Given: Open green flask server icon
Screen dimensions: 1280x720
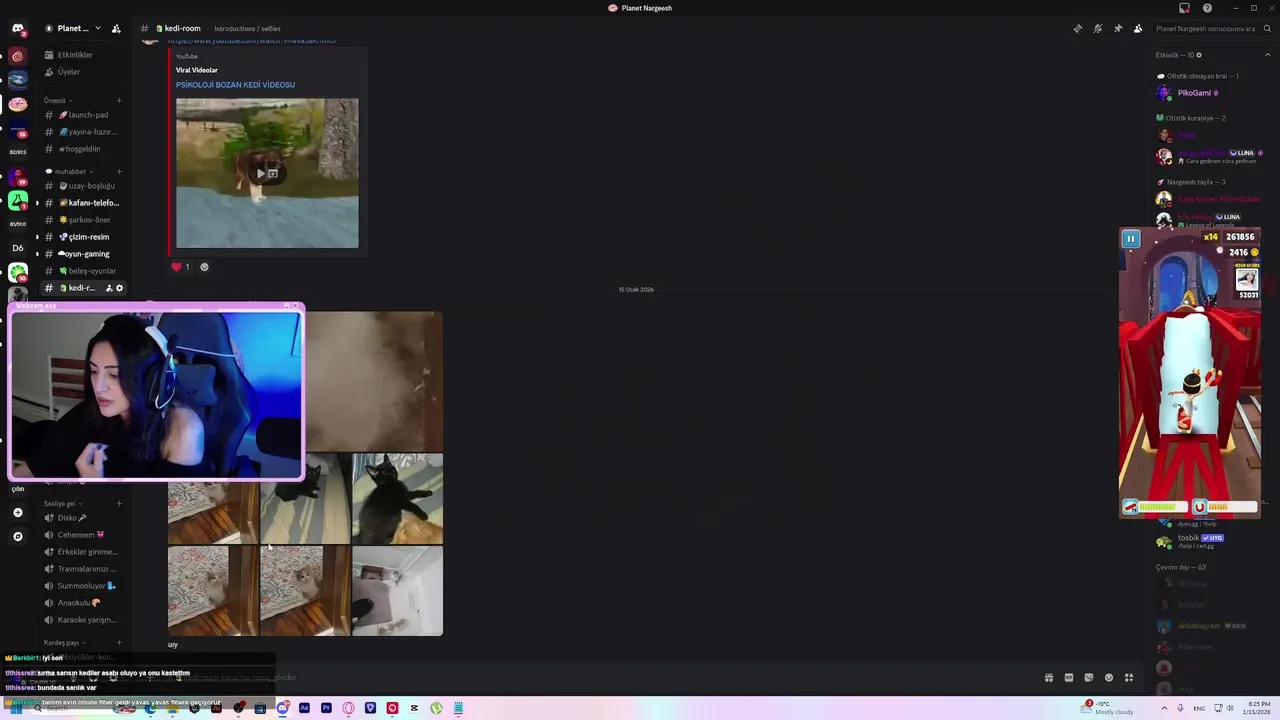Looking at the screenshot, I should [17, 200].
